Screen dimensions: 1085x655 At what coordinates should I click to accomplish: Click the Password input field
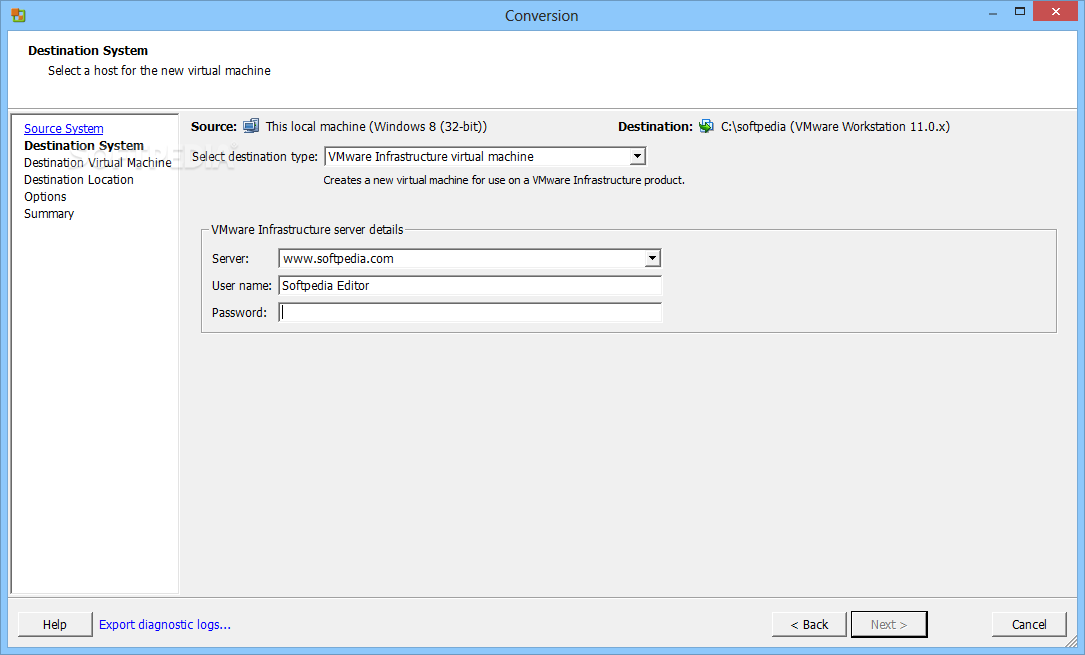(470, 313)
